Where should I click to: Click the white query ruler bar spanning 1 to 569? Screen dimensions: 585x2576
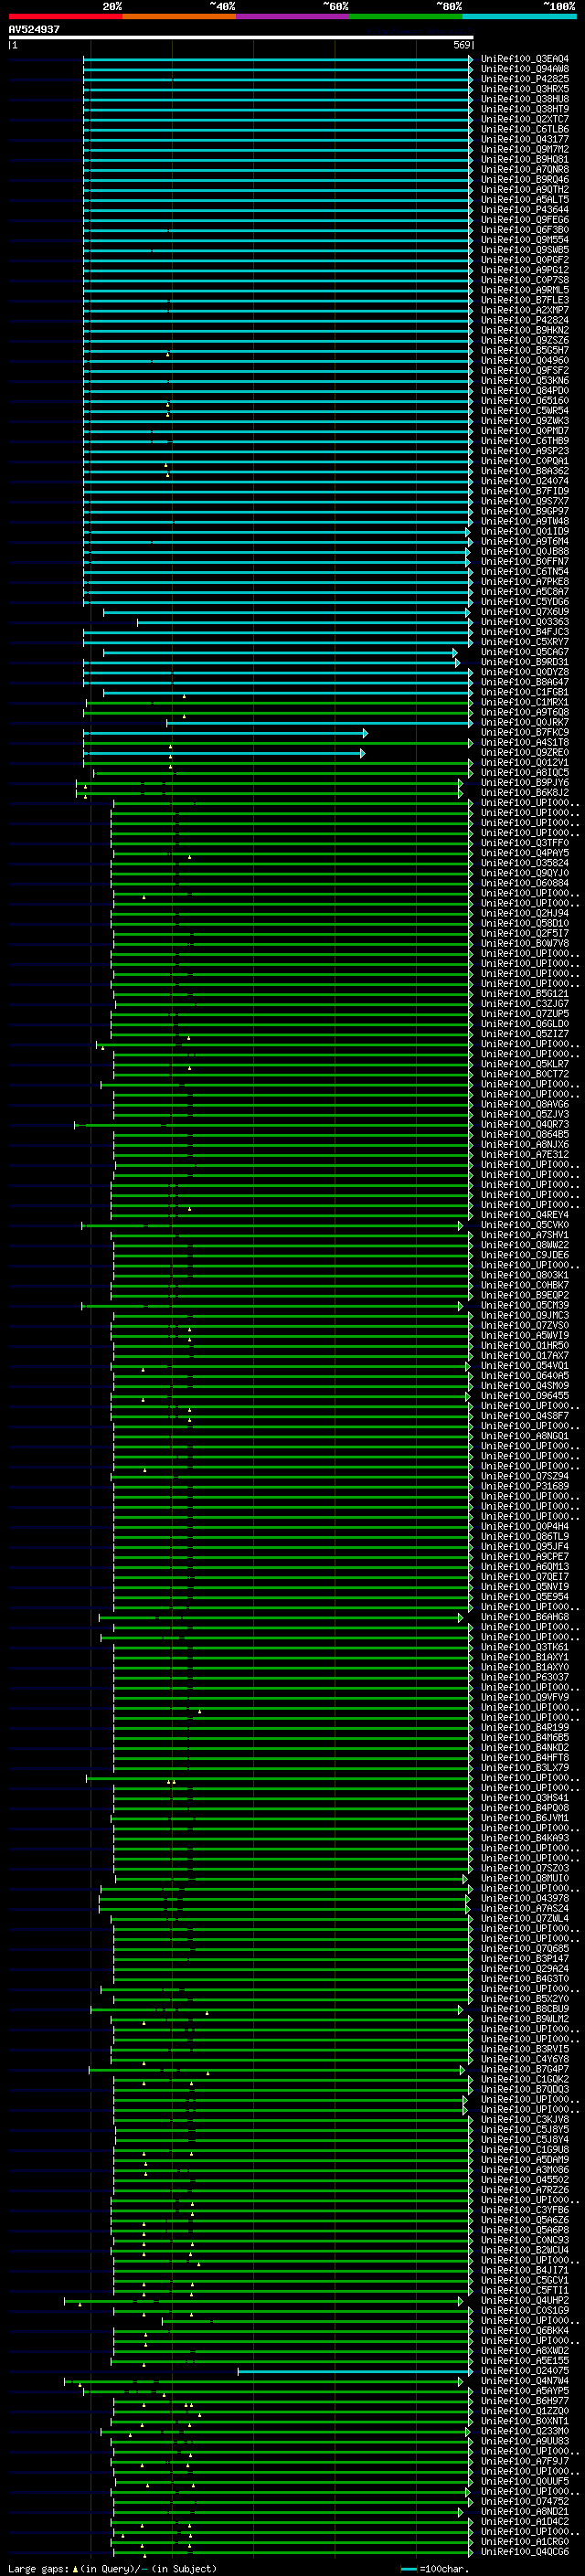pyautogui.click(x=241, y=37)
